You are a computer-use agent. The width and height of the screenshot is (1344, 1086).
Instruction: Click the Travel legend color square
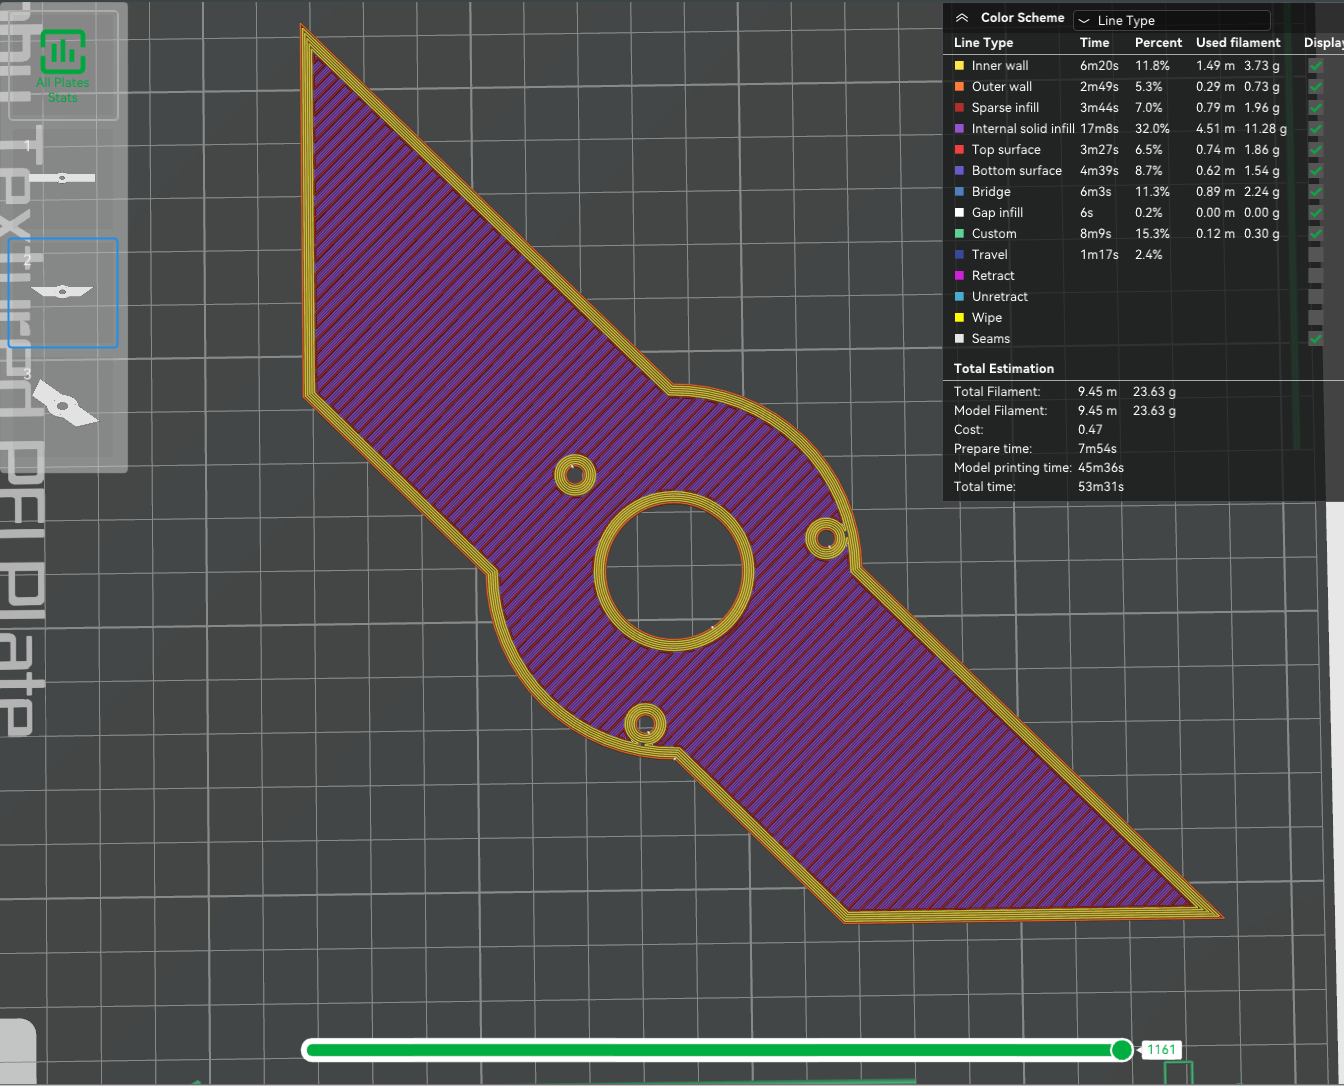click(x=960, y=254)
